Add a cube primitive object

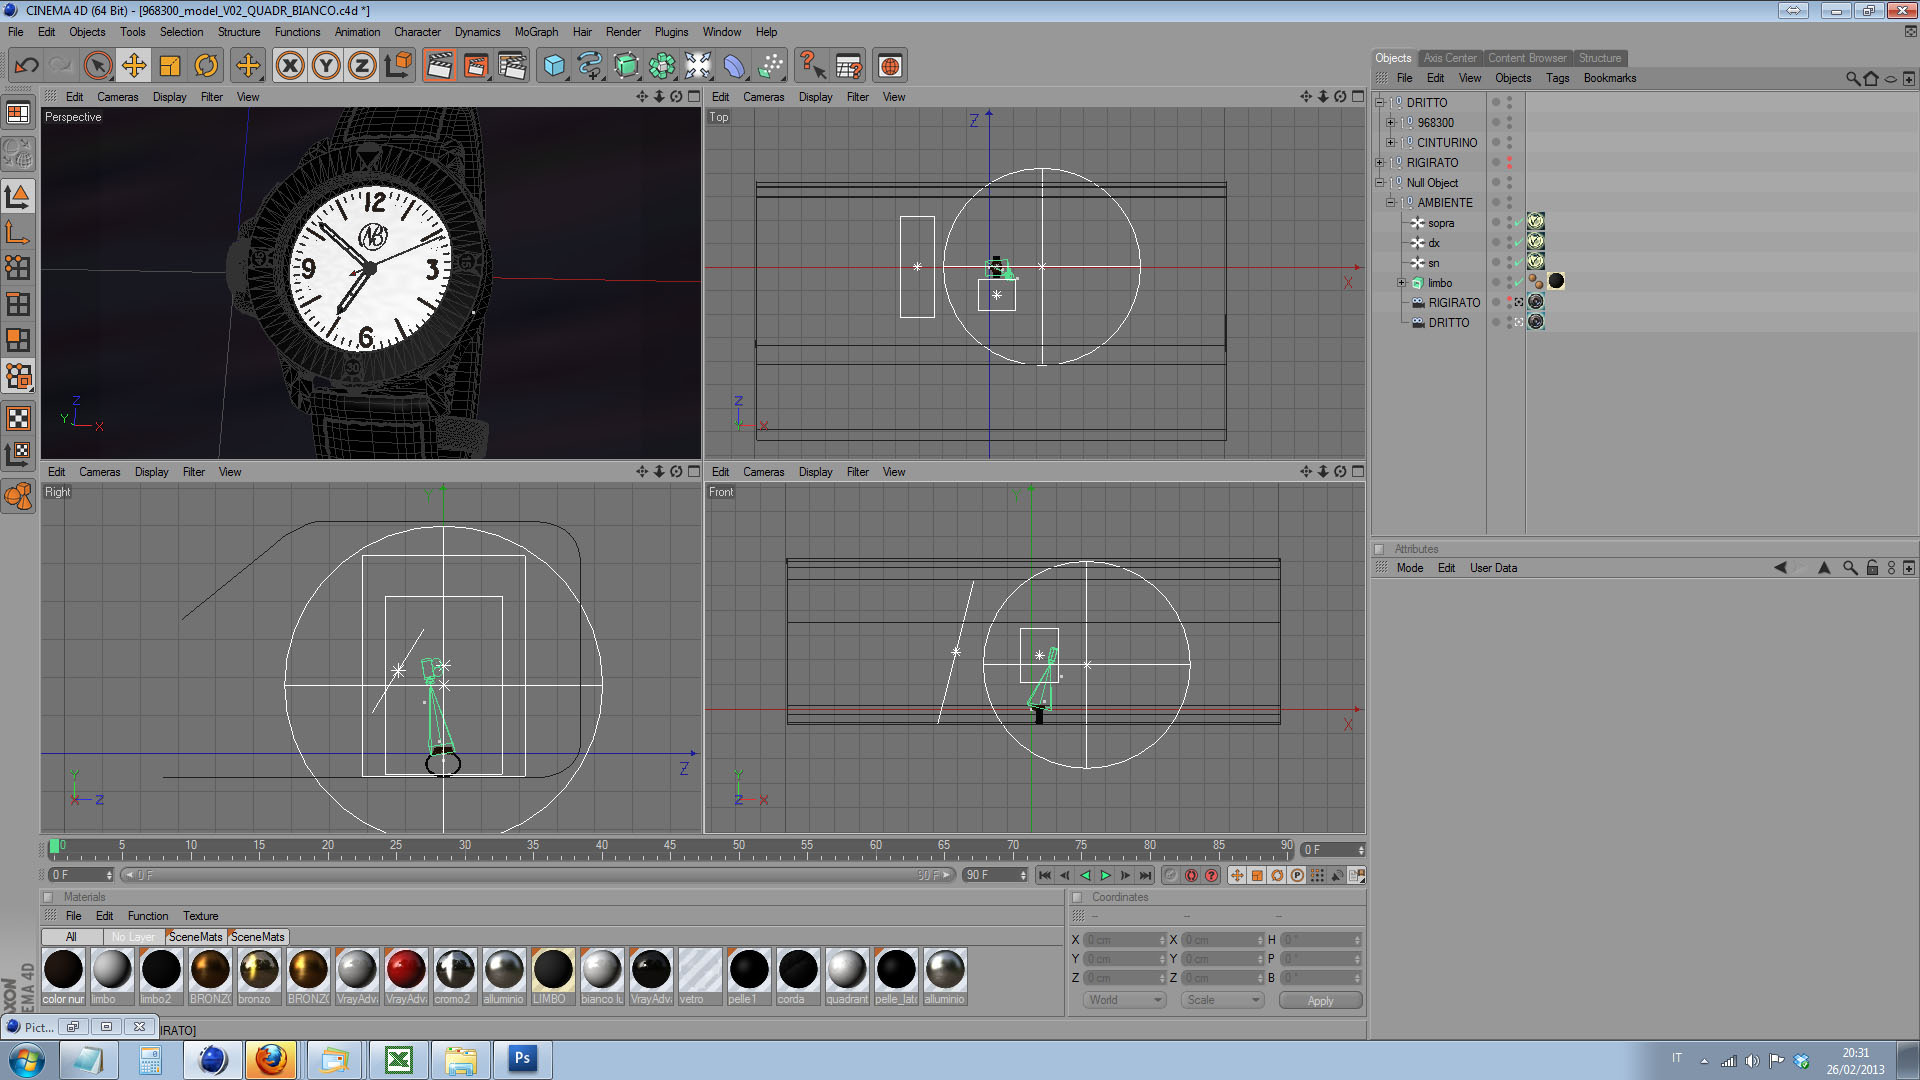click(553, 66)
